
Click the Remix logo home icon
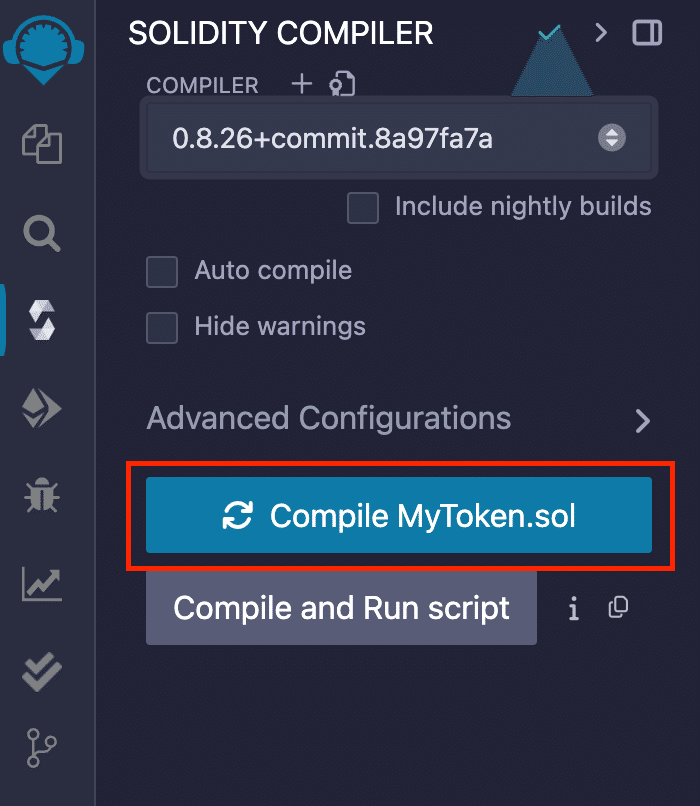click(43, 50)
